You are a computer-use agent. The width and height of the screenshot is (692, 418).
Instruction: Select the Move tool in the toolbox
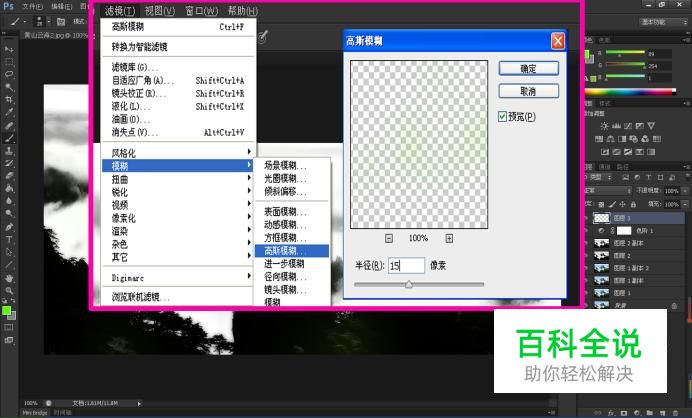(x=9, y=49)
